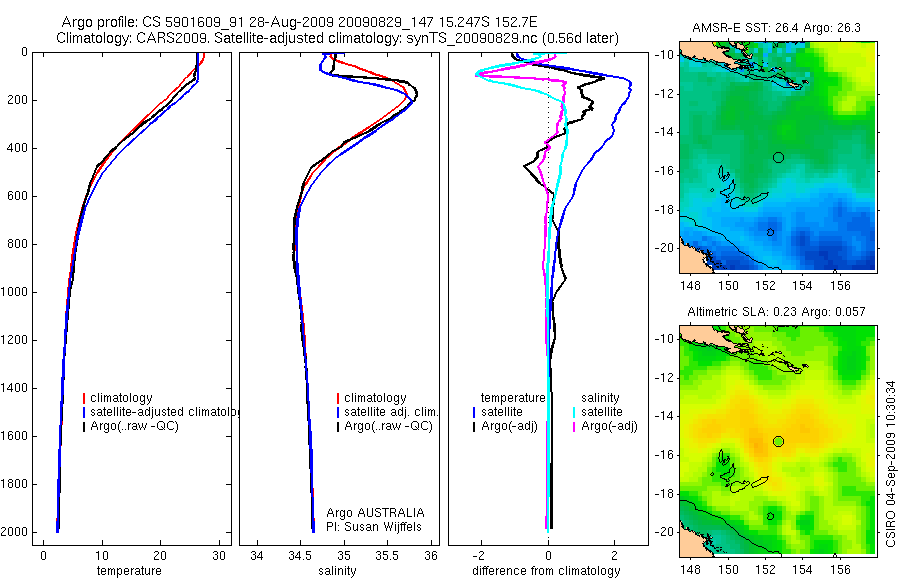Click 'satellite' under temperature heading in difference legend
This screenshot has height=580, width=900.
(502, 412)
